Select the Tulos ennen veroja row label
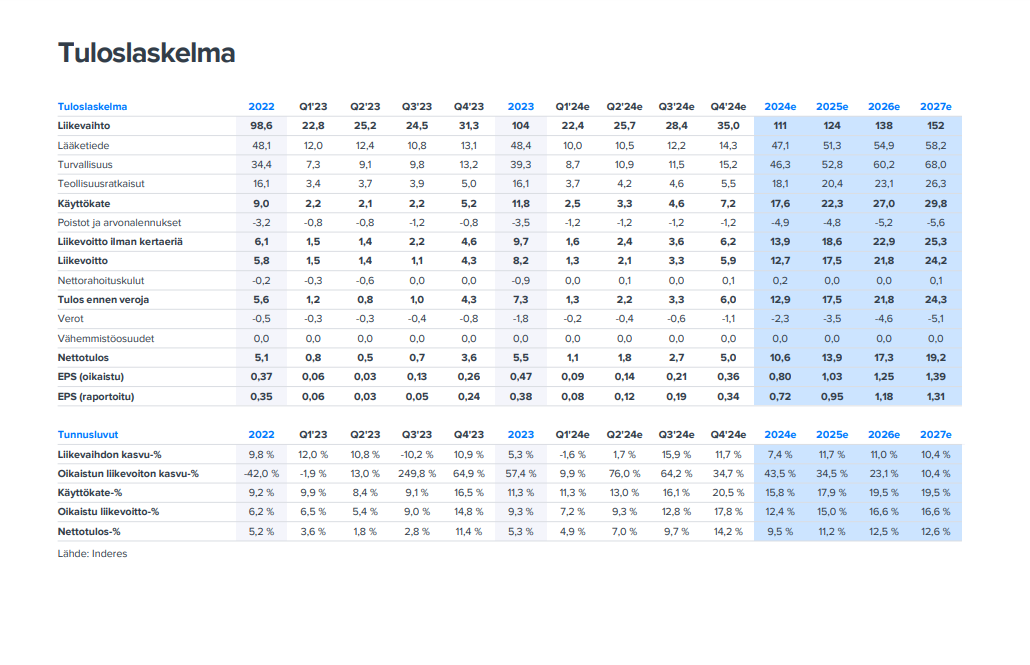Image resolution: width=1030 pixels, height=665 pixels. (x=103, y=300)
